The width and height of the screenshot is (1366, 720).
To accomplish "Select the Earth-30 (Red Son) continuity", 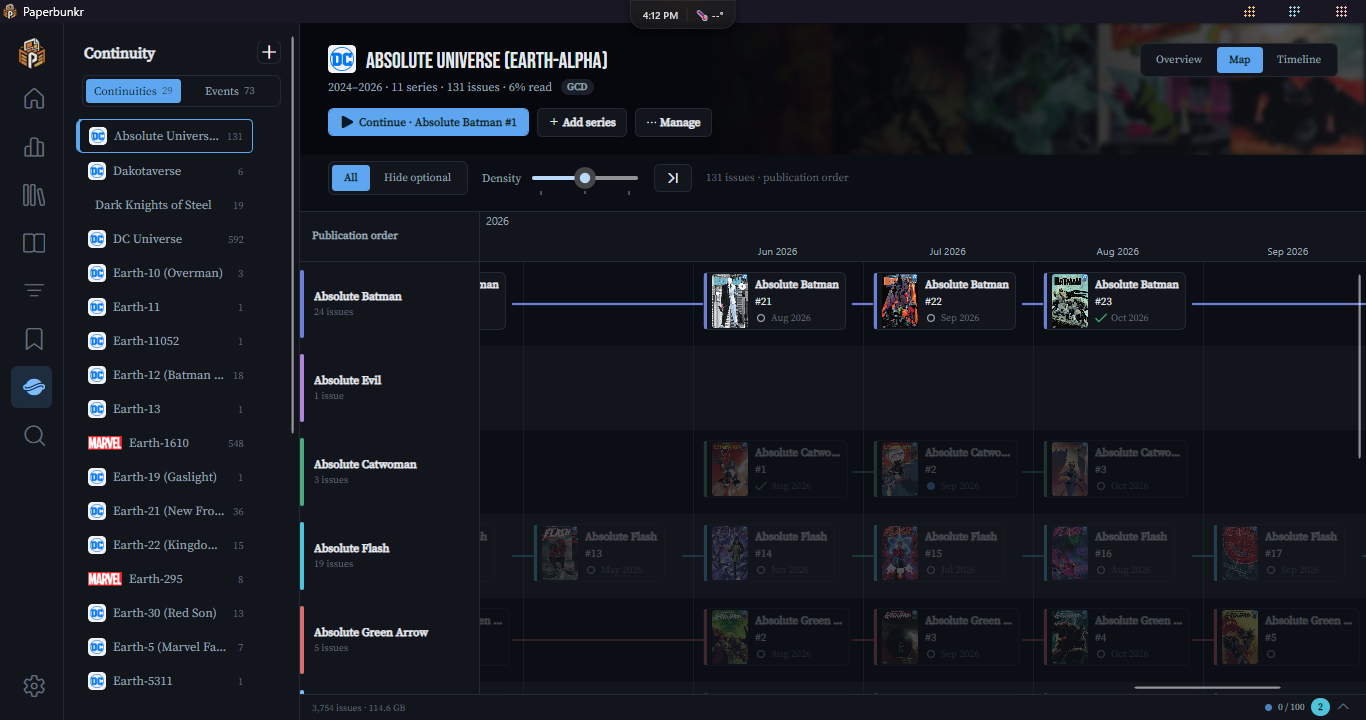I will point(165,613).
